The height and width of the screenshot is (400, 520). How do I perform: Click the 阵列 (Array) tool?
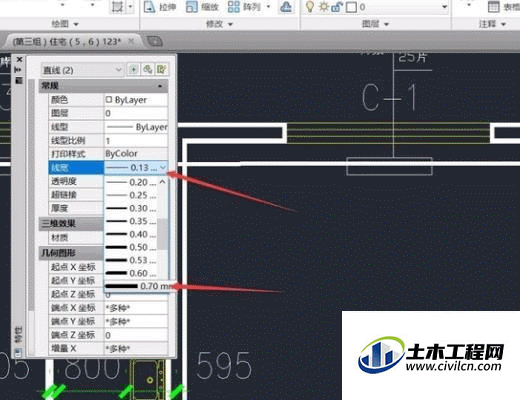[x=244, y=7]
